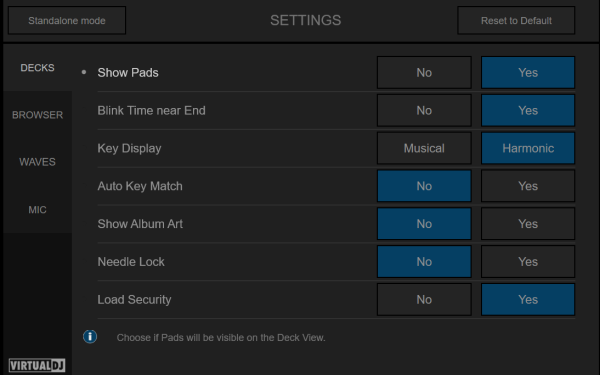Turn off Load Security with No
The width and height of the screenshot is (600, 375).
click(424, 300)
